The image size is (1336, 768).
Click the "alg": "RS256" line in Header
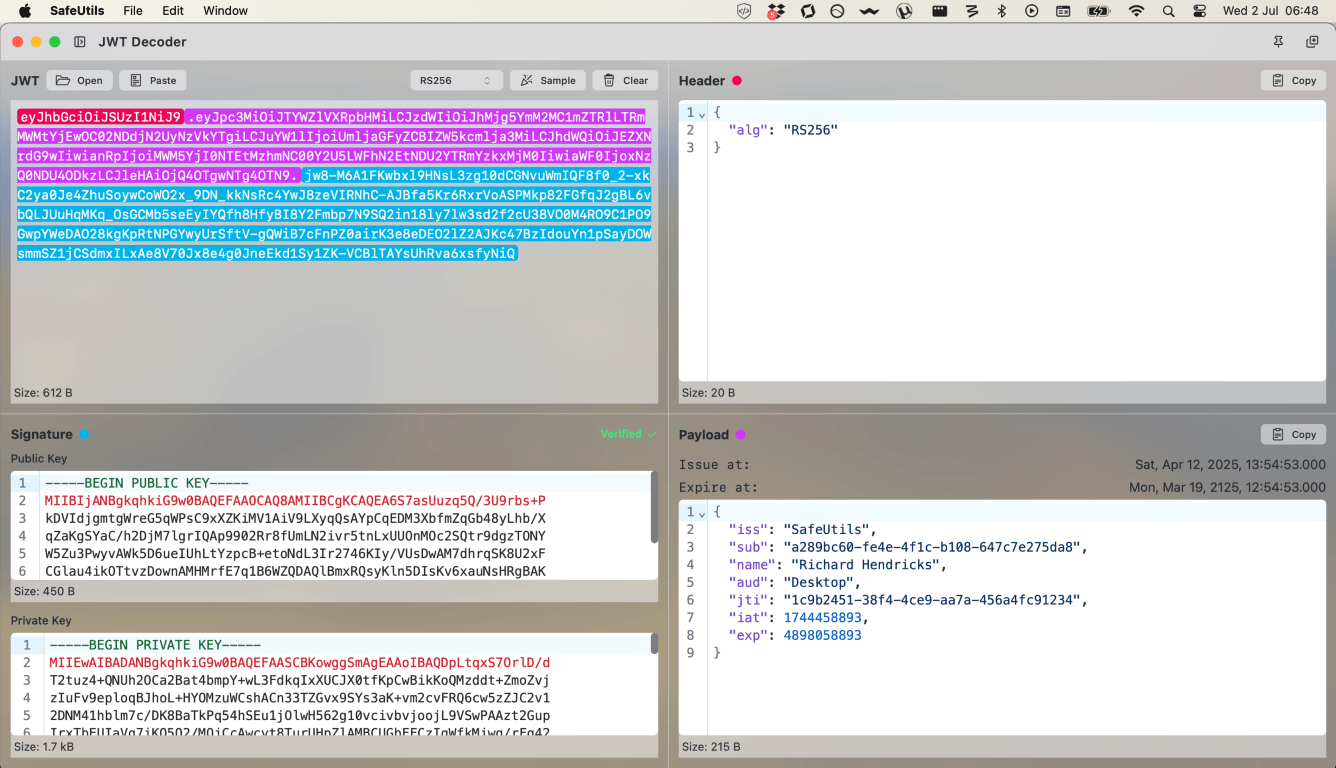click(782, 130)
